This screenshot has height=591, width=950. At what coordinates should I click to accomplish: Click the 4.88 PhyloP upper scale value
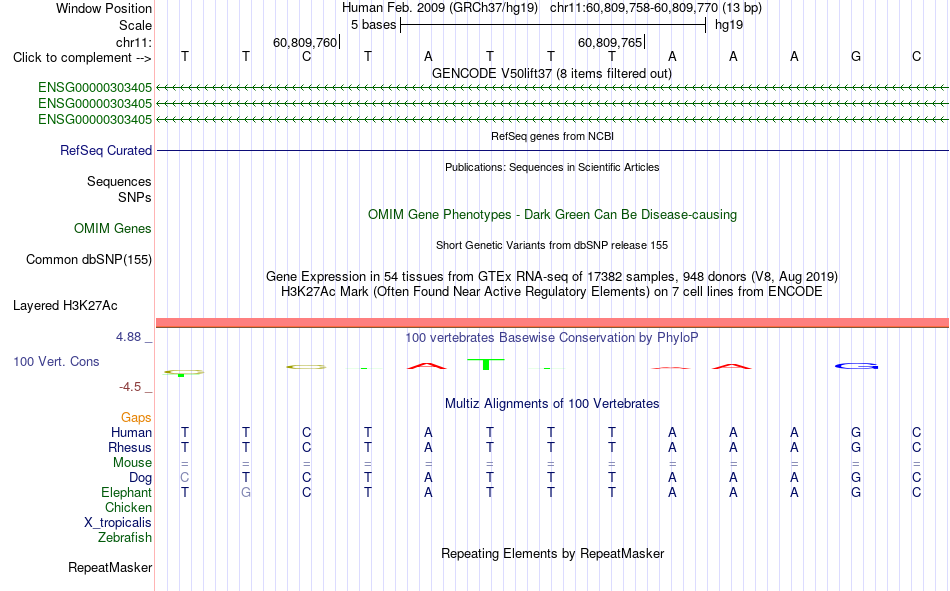[129, 337]
